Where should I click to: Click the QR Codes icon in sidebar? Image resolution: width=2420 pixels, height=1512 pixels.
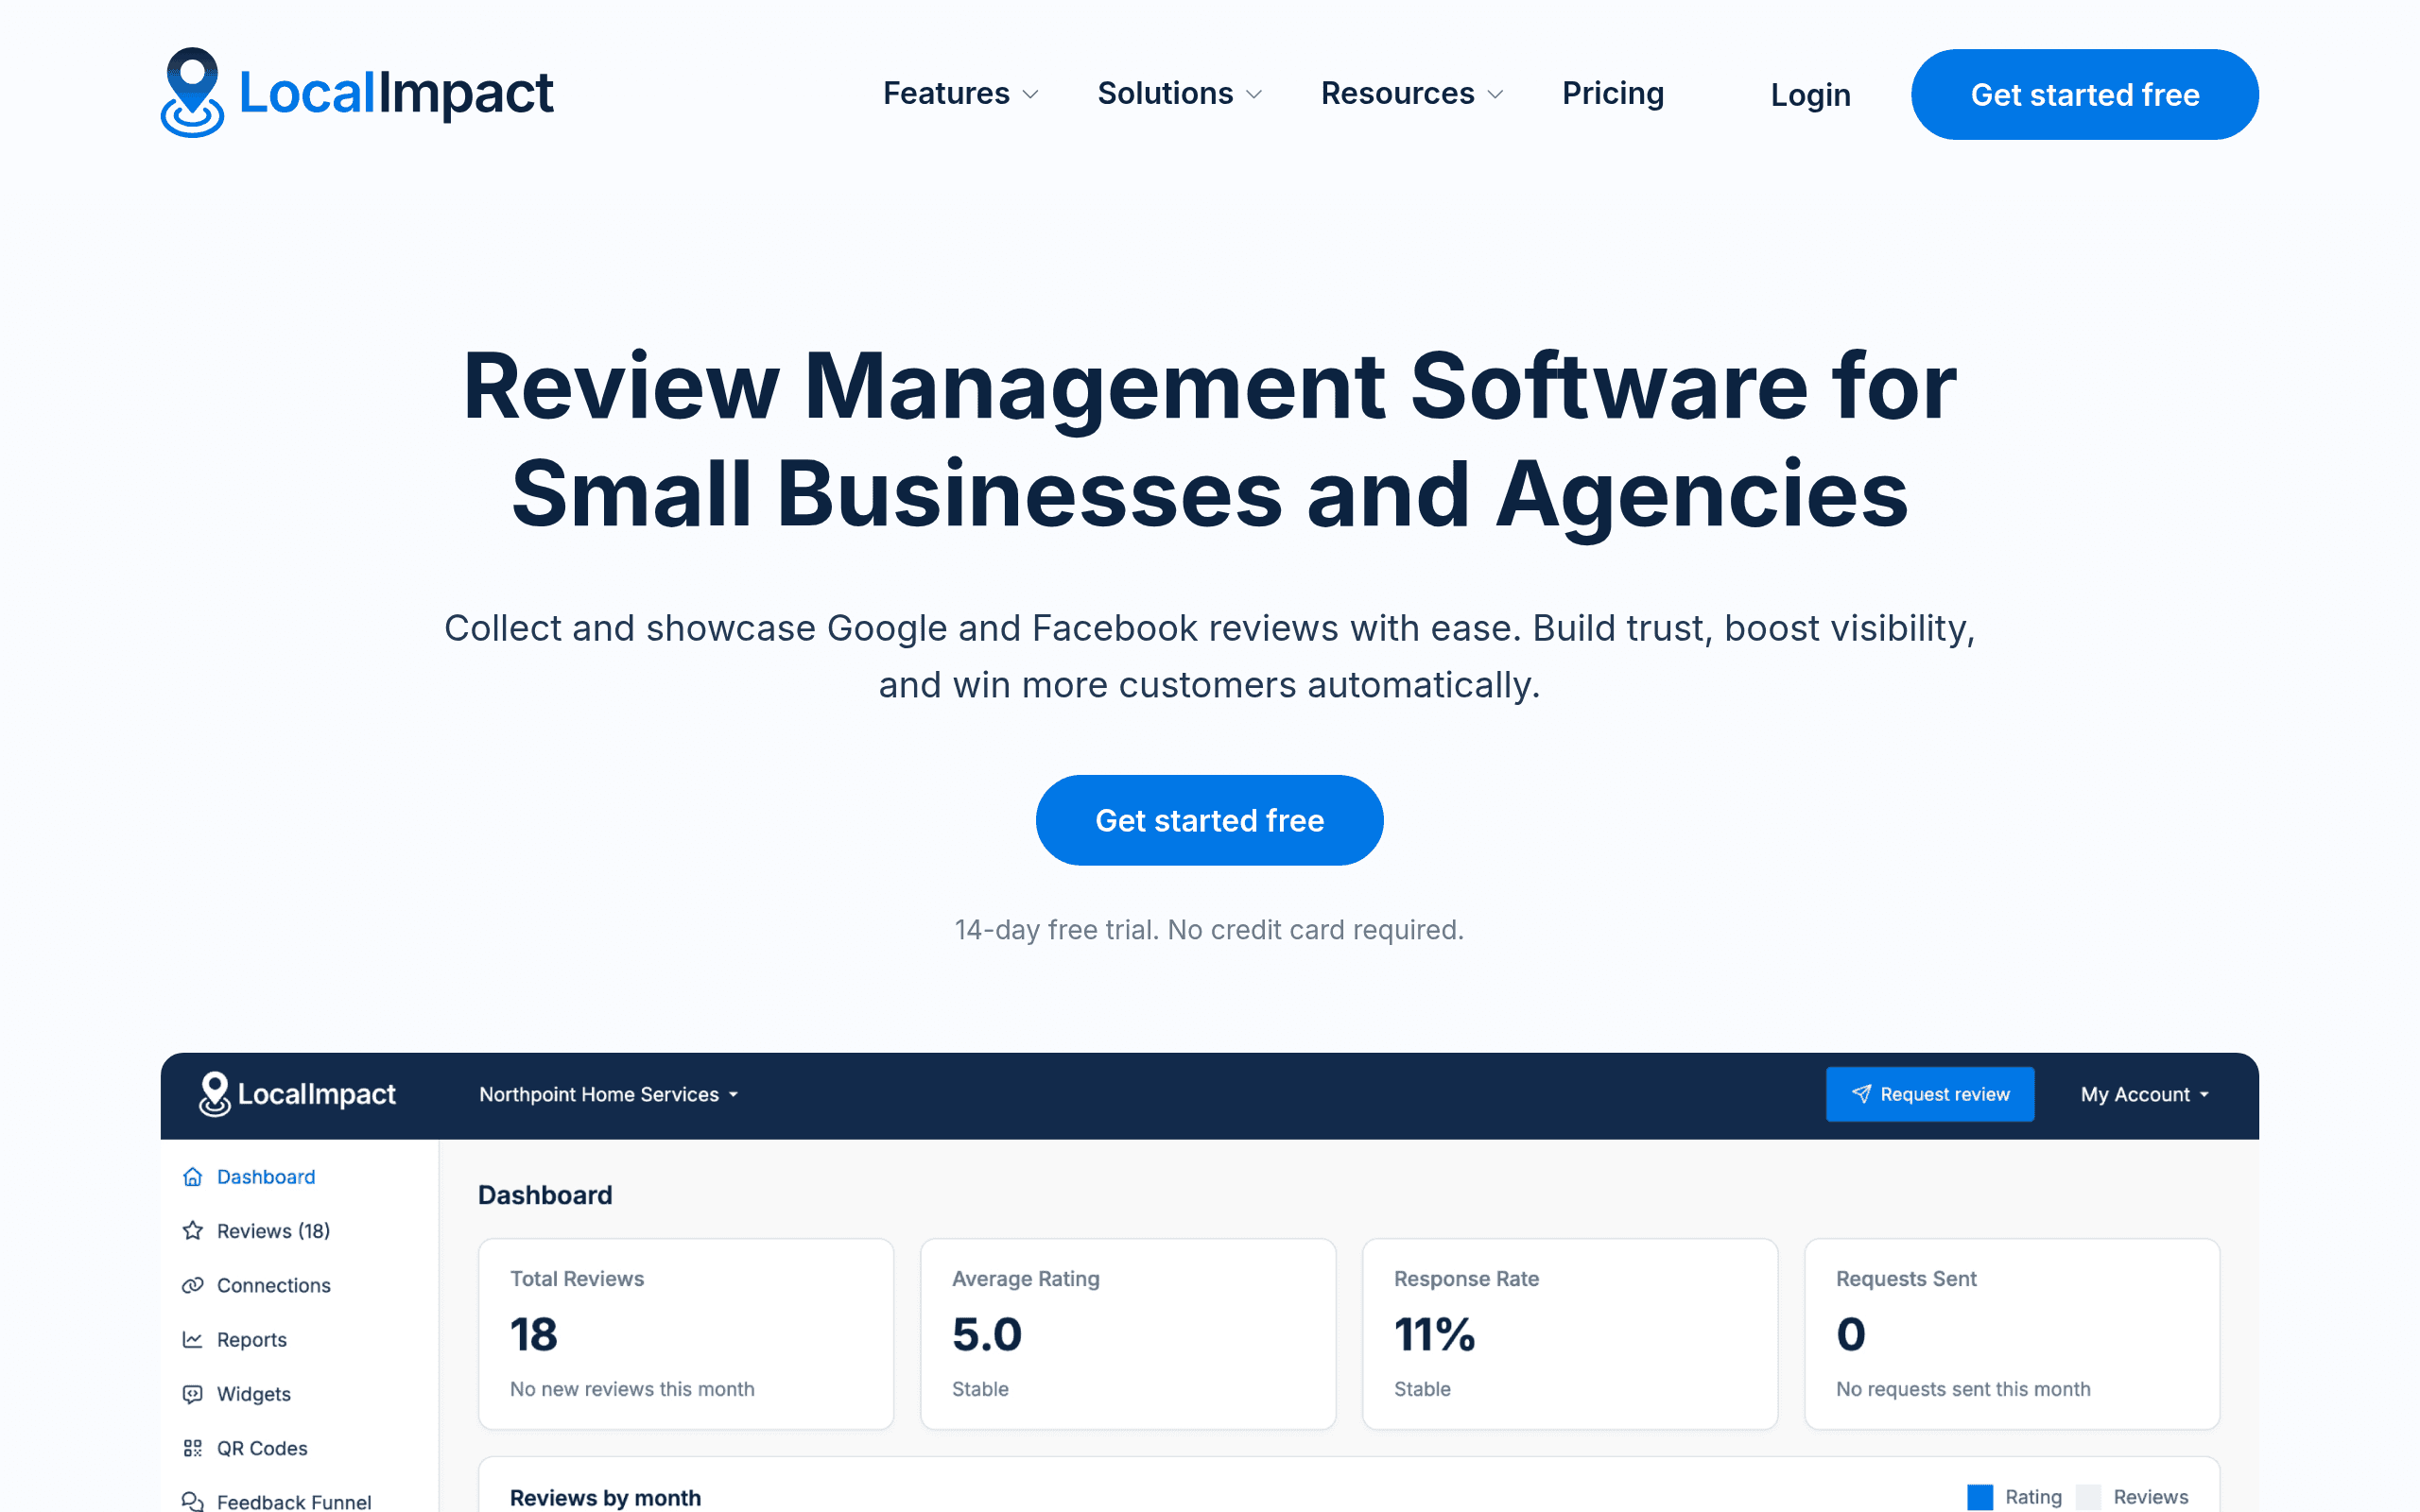[x=193, y=1448]
